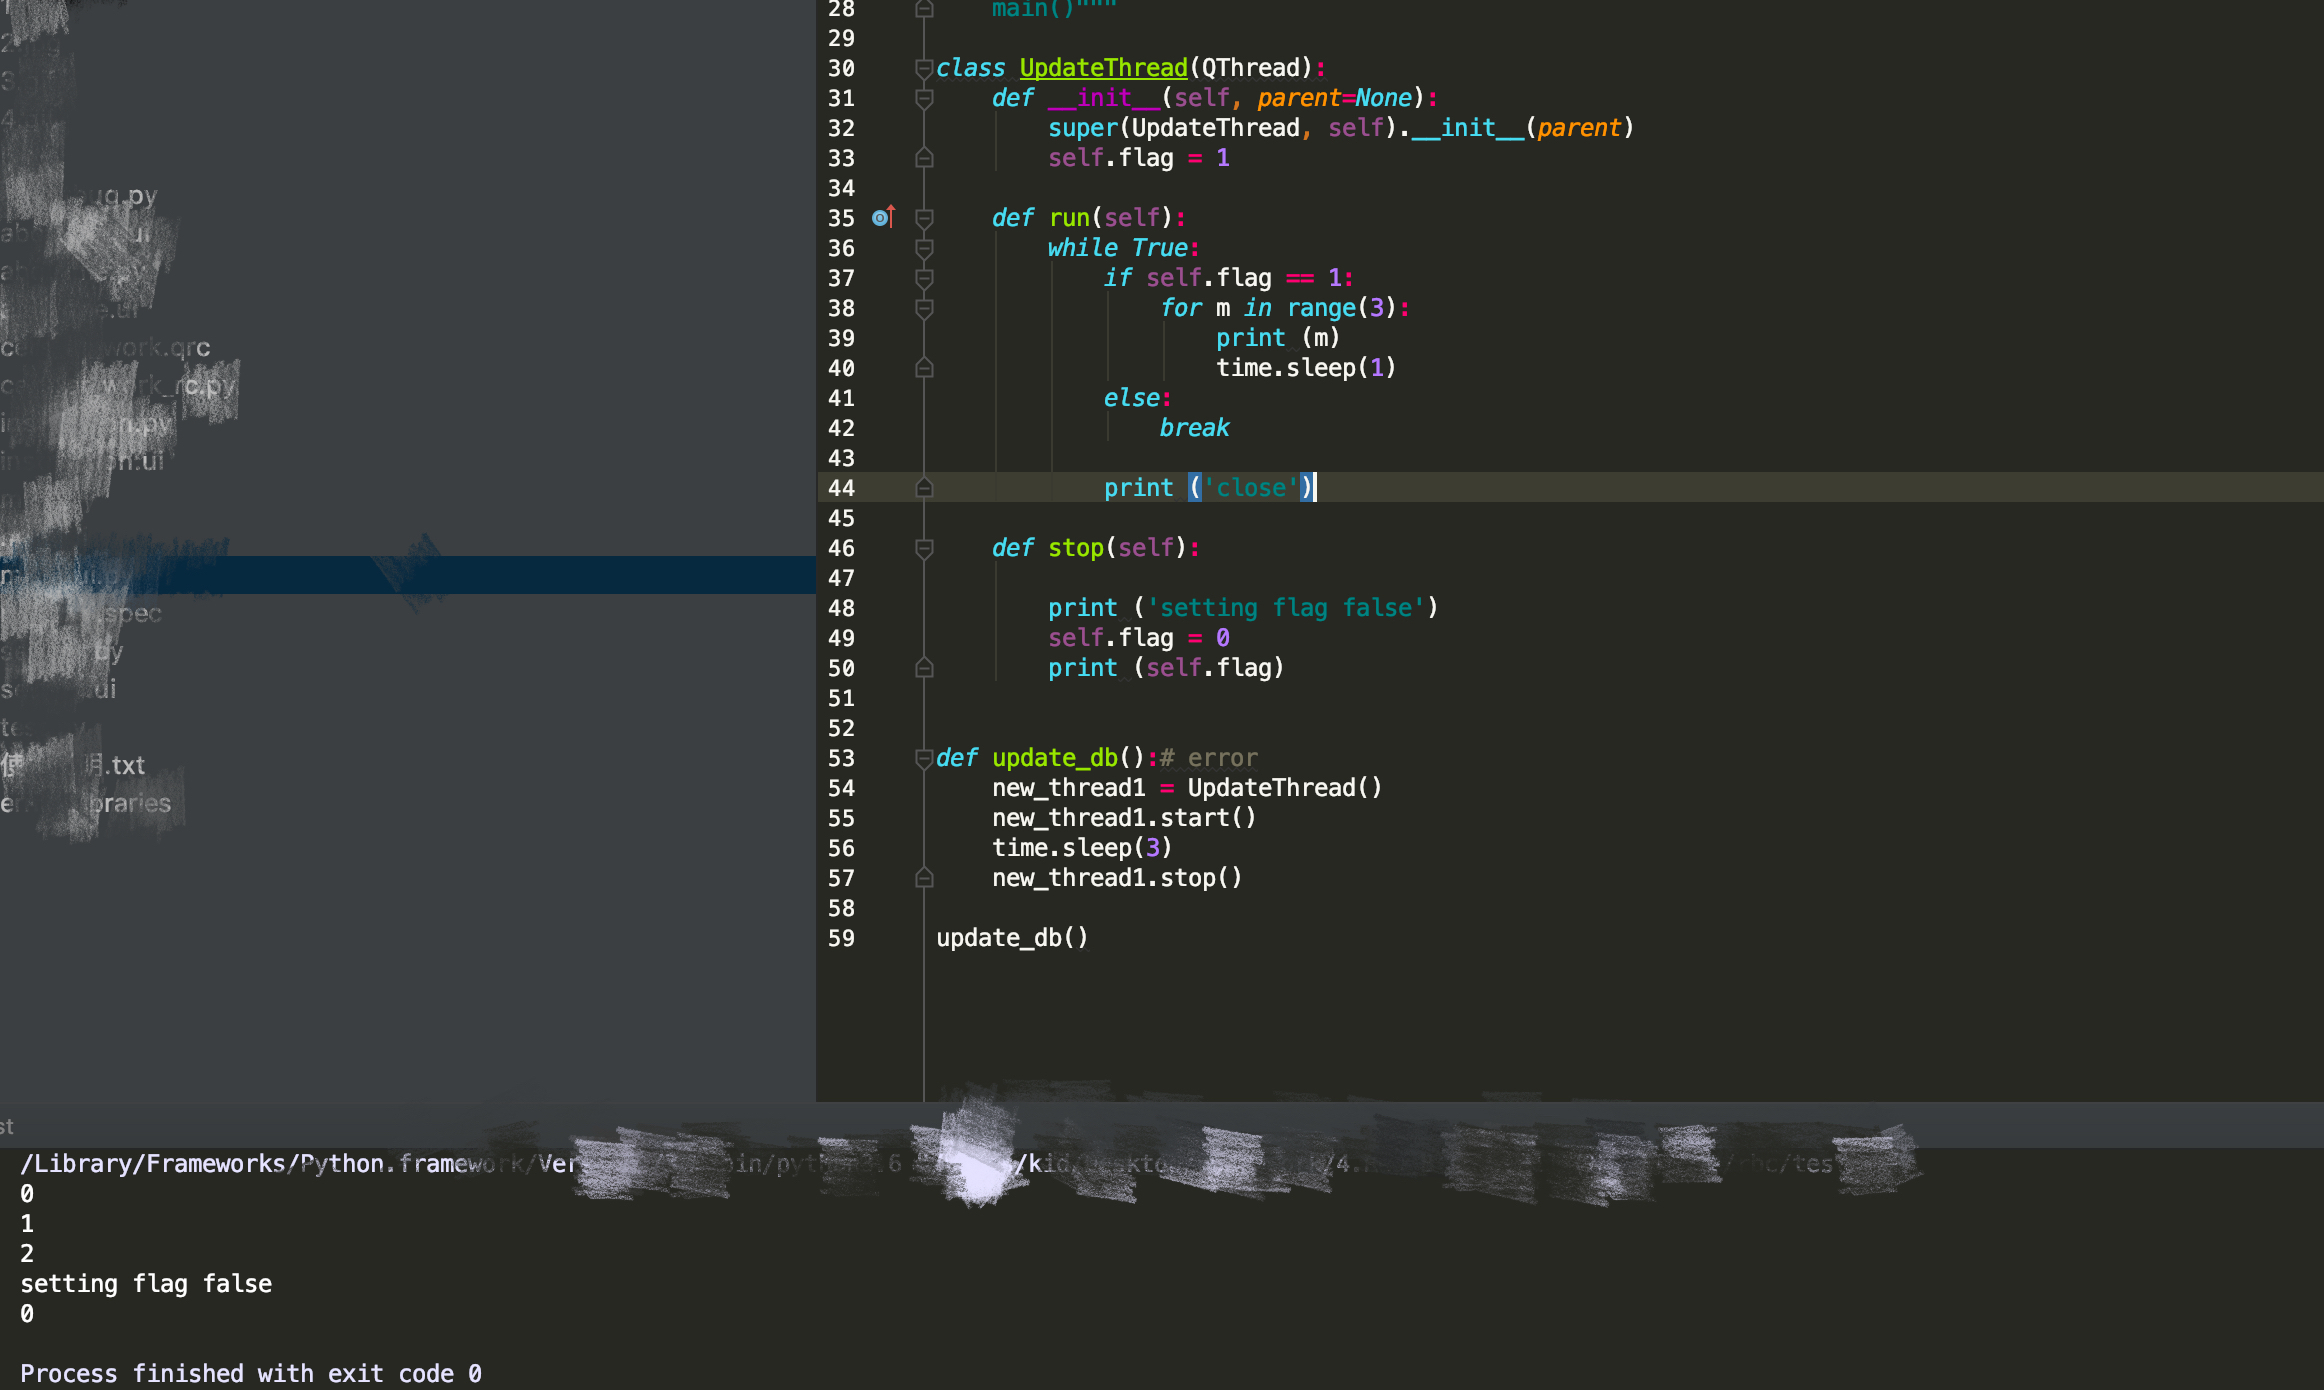
Task: Click 'self.flag = 1' assignment on line 33
Action: pyautogui.click(x=1138, y=158)
